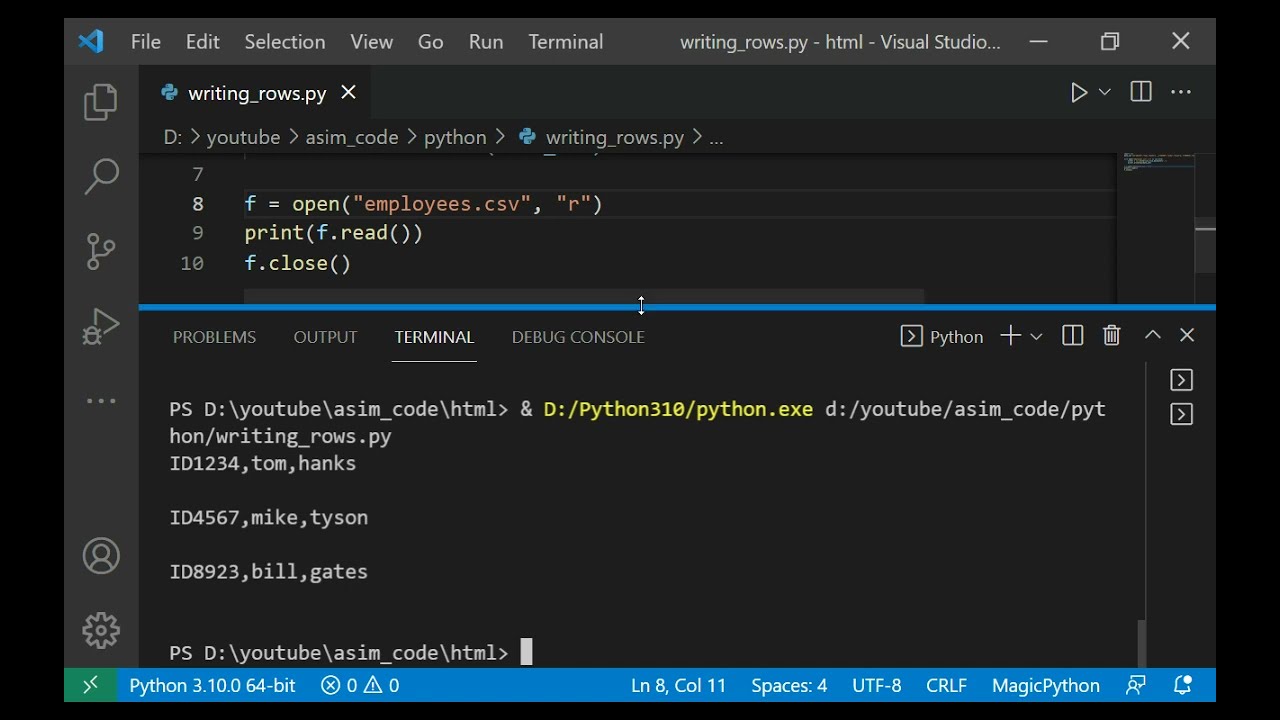
Task: Open the notifications bell in status bar
Action: pos(1183,685)
